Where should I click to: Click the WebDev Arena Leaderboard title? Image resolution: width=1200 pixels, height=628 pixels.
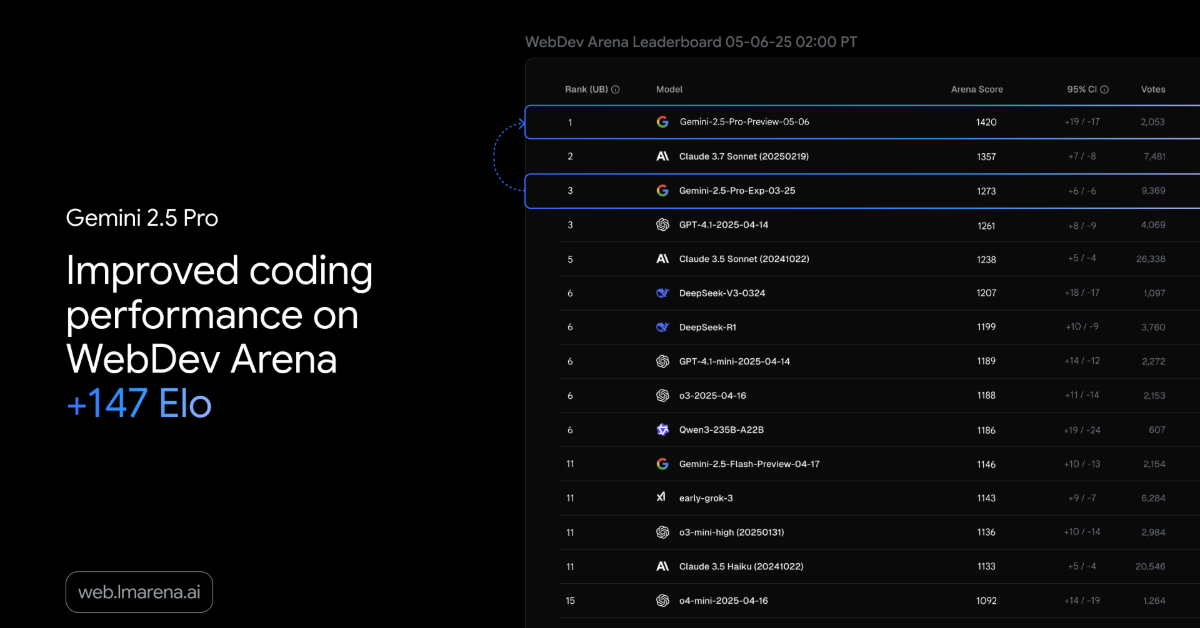coord(691,42)
